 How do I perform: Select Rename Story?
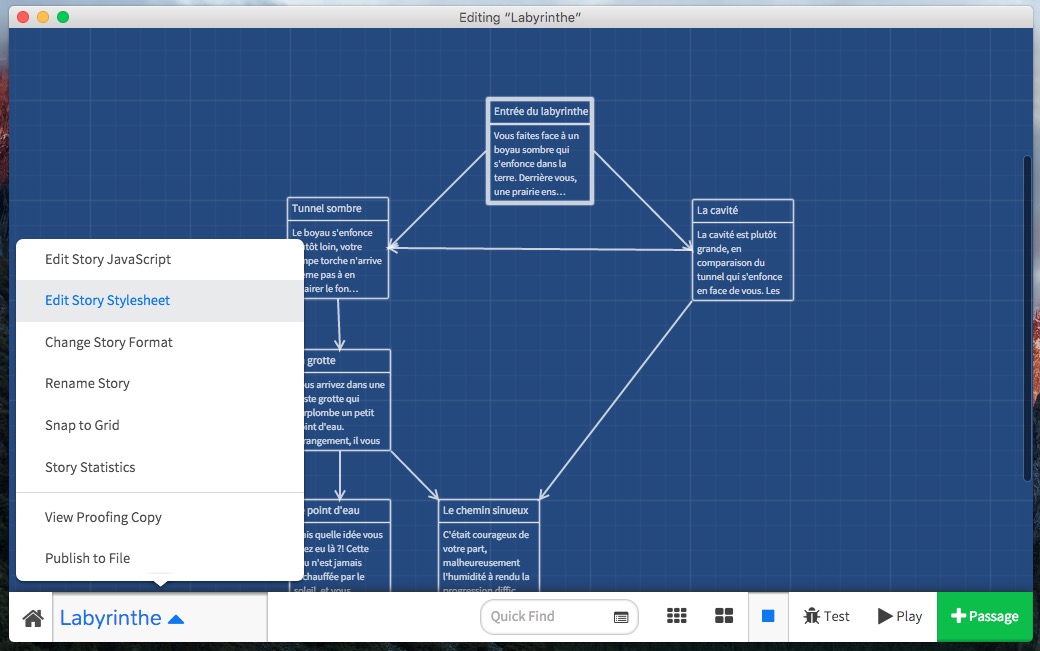(x=87, y=383)
